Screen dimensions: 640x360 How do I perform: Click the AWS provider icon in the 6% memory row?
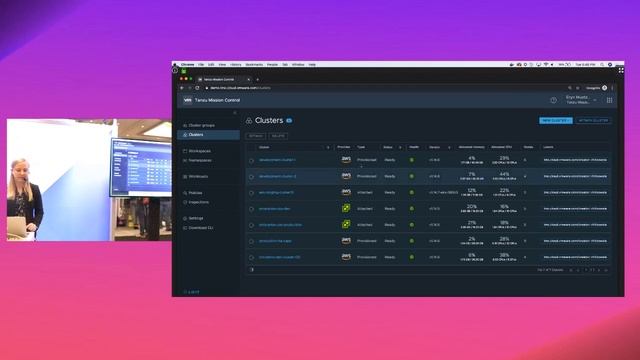(346, 257)
